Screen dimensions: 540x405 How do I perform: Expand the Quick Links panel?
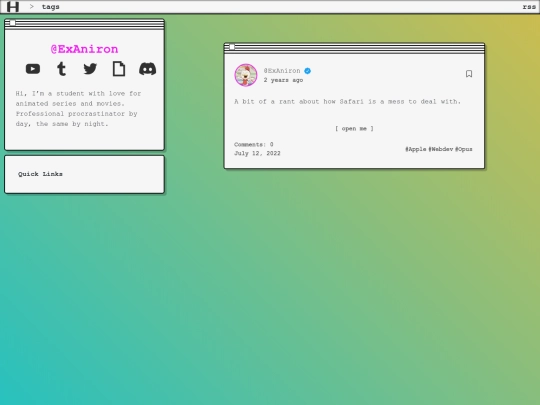40,174
